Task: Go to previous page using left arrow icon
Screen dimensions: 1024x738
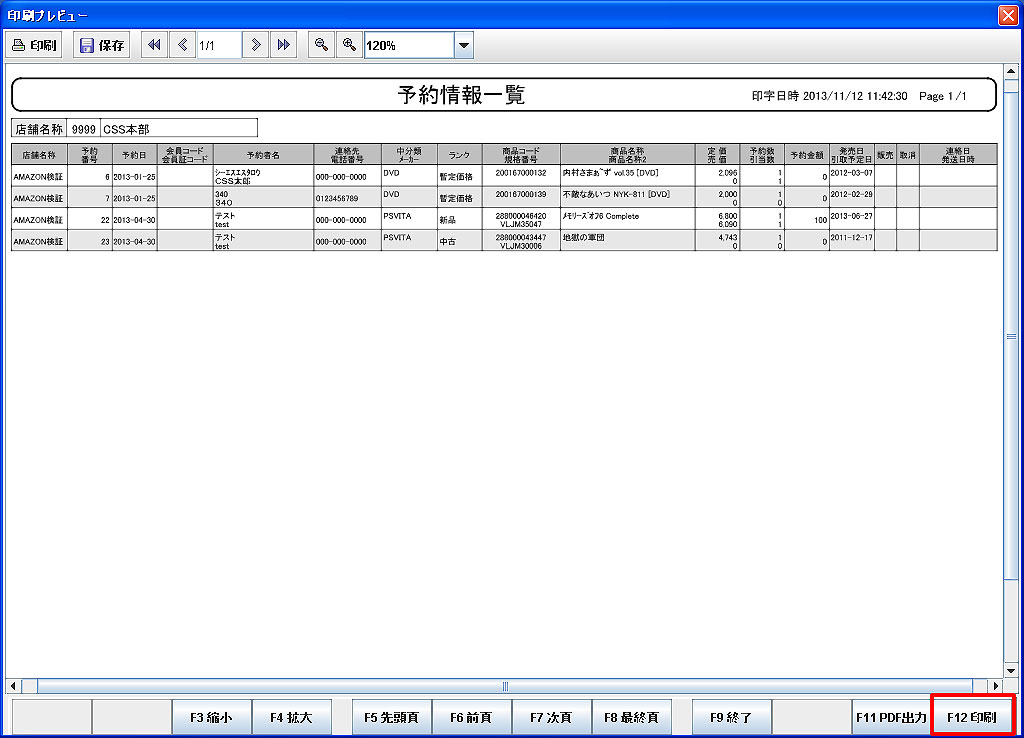Action: click(x=183, y=45)
